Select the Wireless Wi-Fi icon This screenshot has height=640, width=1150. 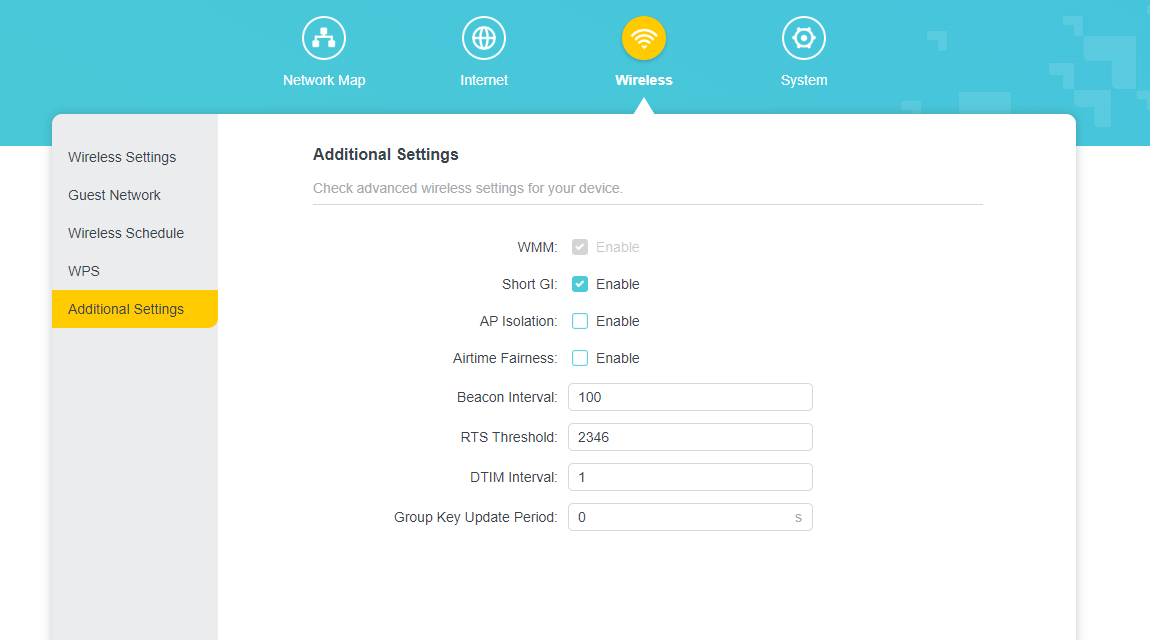[x=644, y=38]
